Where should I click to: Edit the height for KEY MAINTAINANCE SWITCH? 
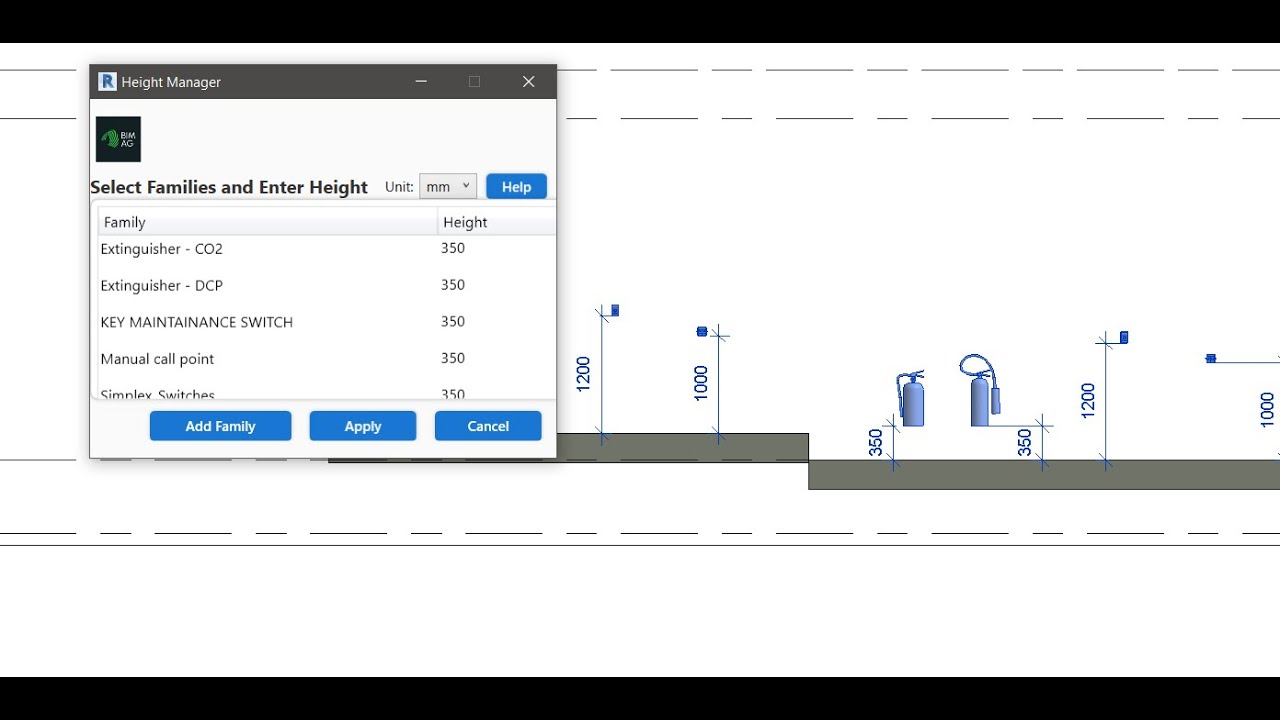(453, 322)
